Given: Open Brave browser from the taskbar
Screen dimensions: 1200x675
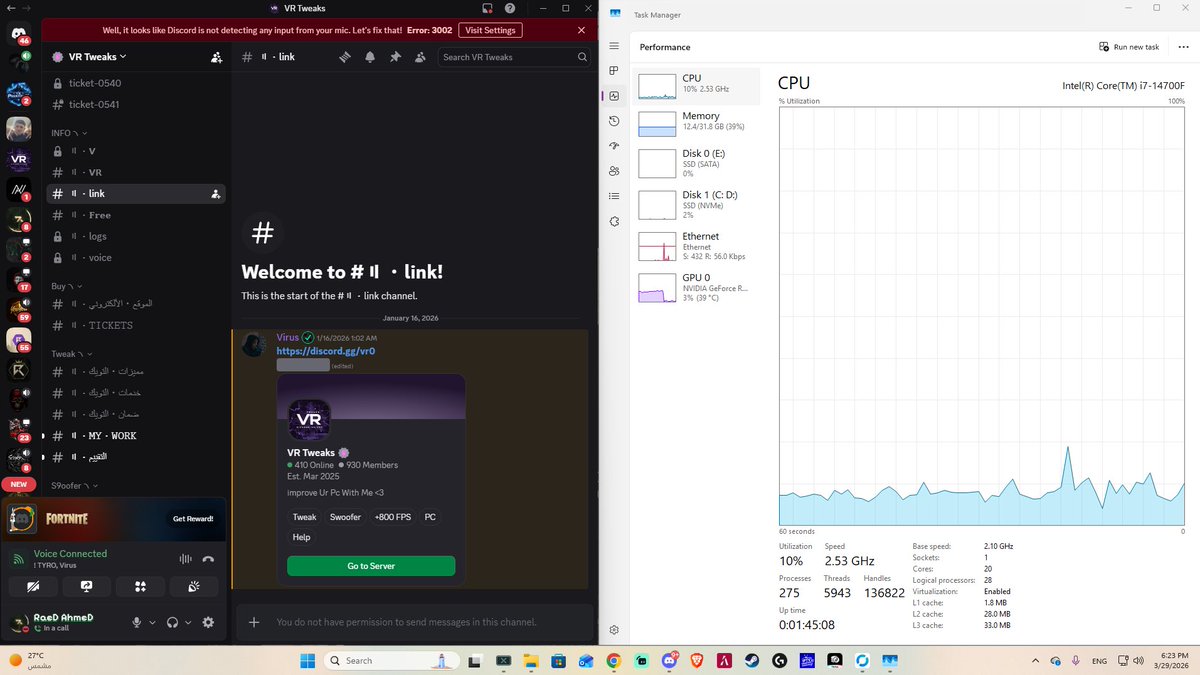Looking at the screenshot, I should pos(696,660).
